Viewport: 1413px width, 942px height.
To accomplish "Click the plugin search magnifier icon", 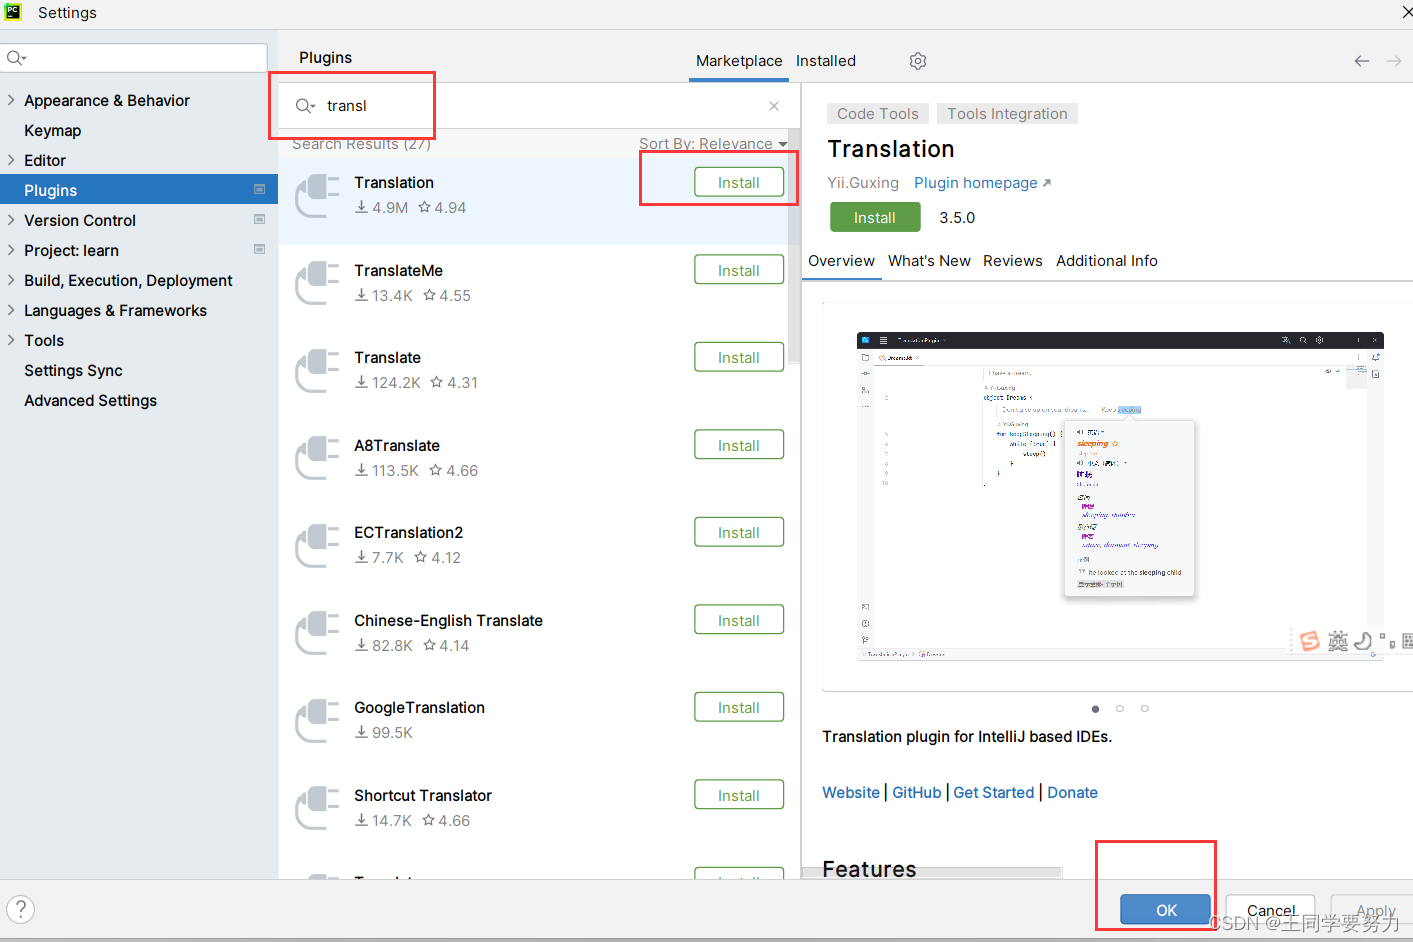I will [x=303, y=106].
